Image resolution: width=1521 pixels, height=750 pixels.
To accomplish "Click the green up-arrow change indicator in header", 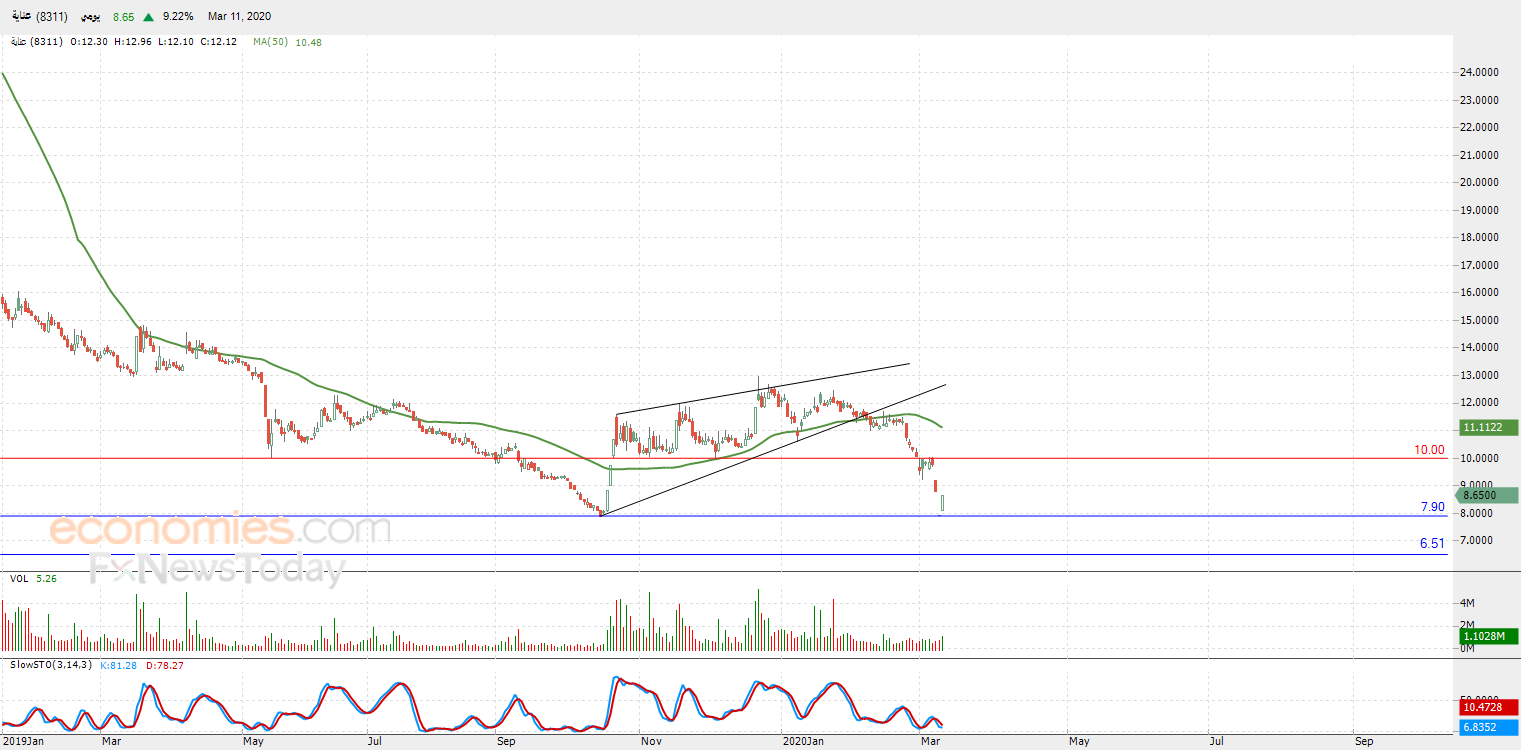I will pyautogui.click(x=149, y=17).
